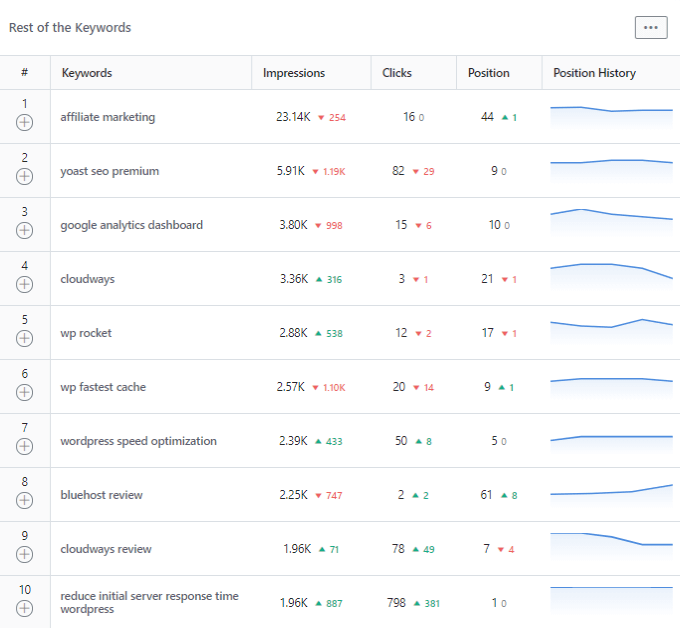Screen dimensions: 680x628
Task: Select the google analytics dashboard keyword
Action: tap(131, 225)
